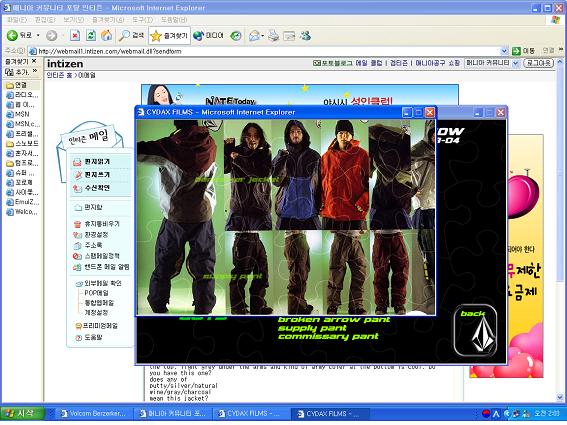
Task: Click the green Back arrow in IE toolbar
Action: click(x=12, y=35)
